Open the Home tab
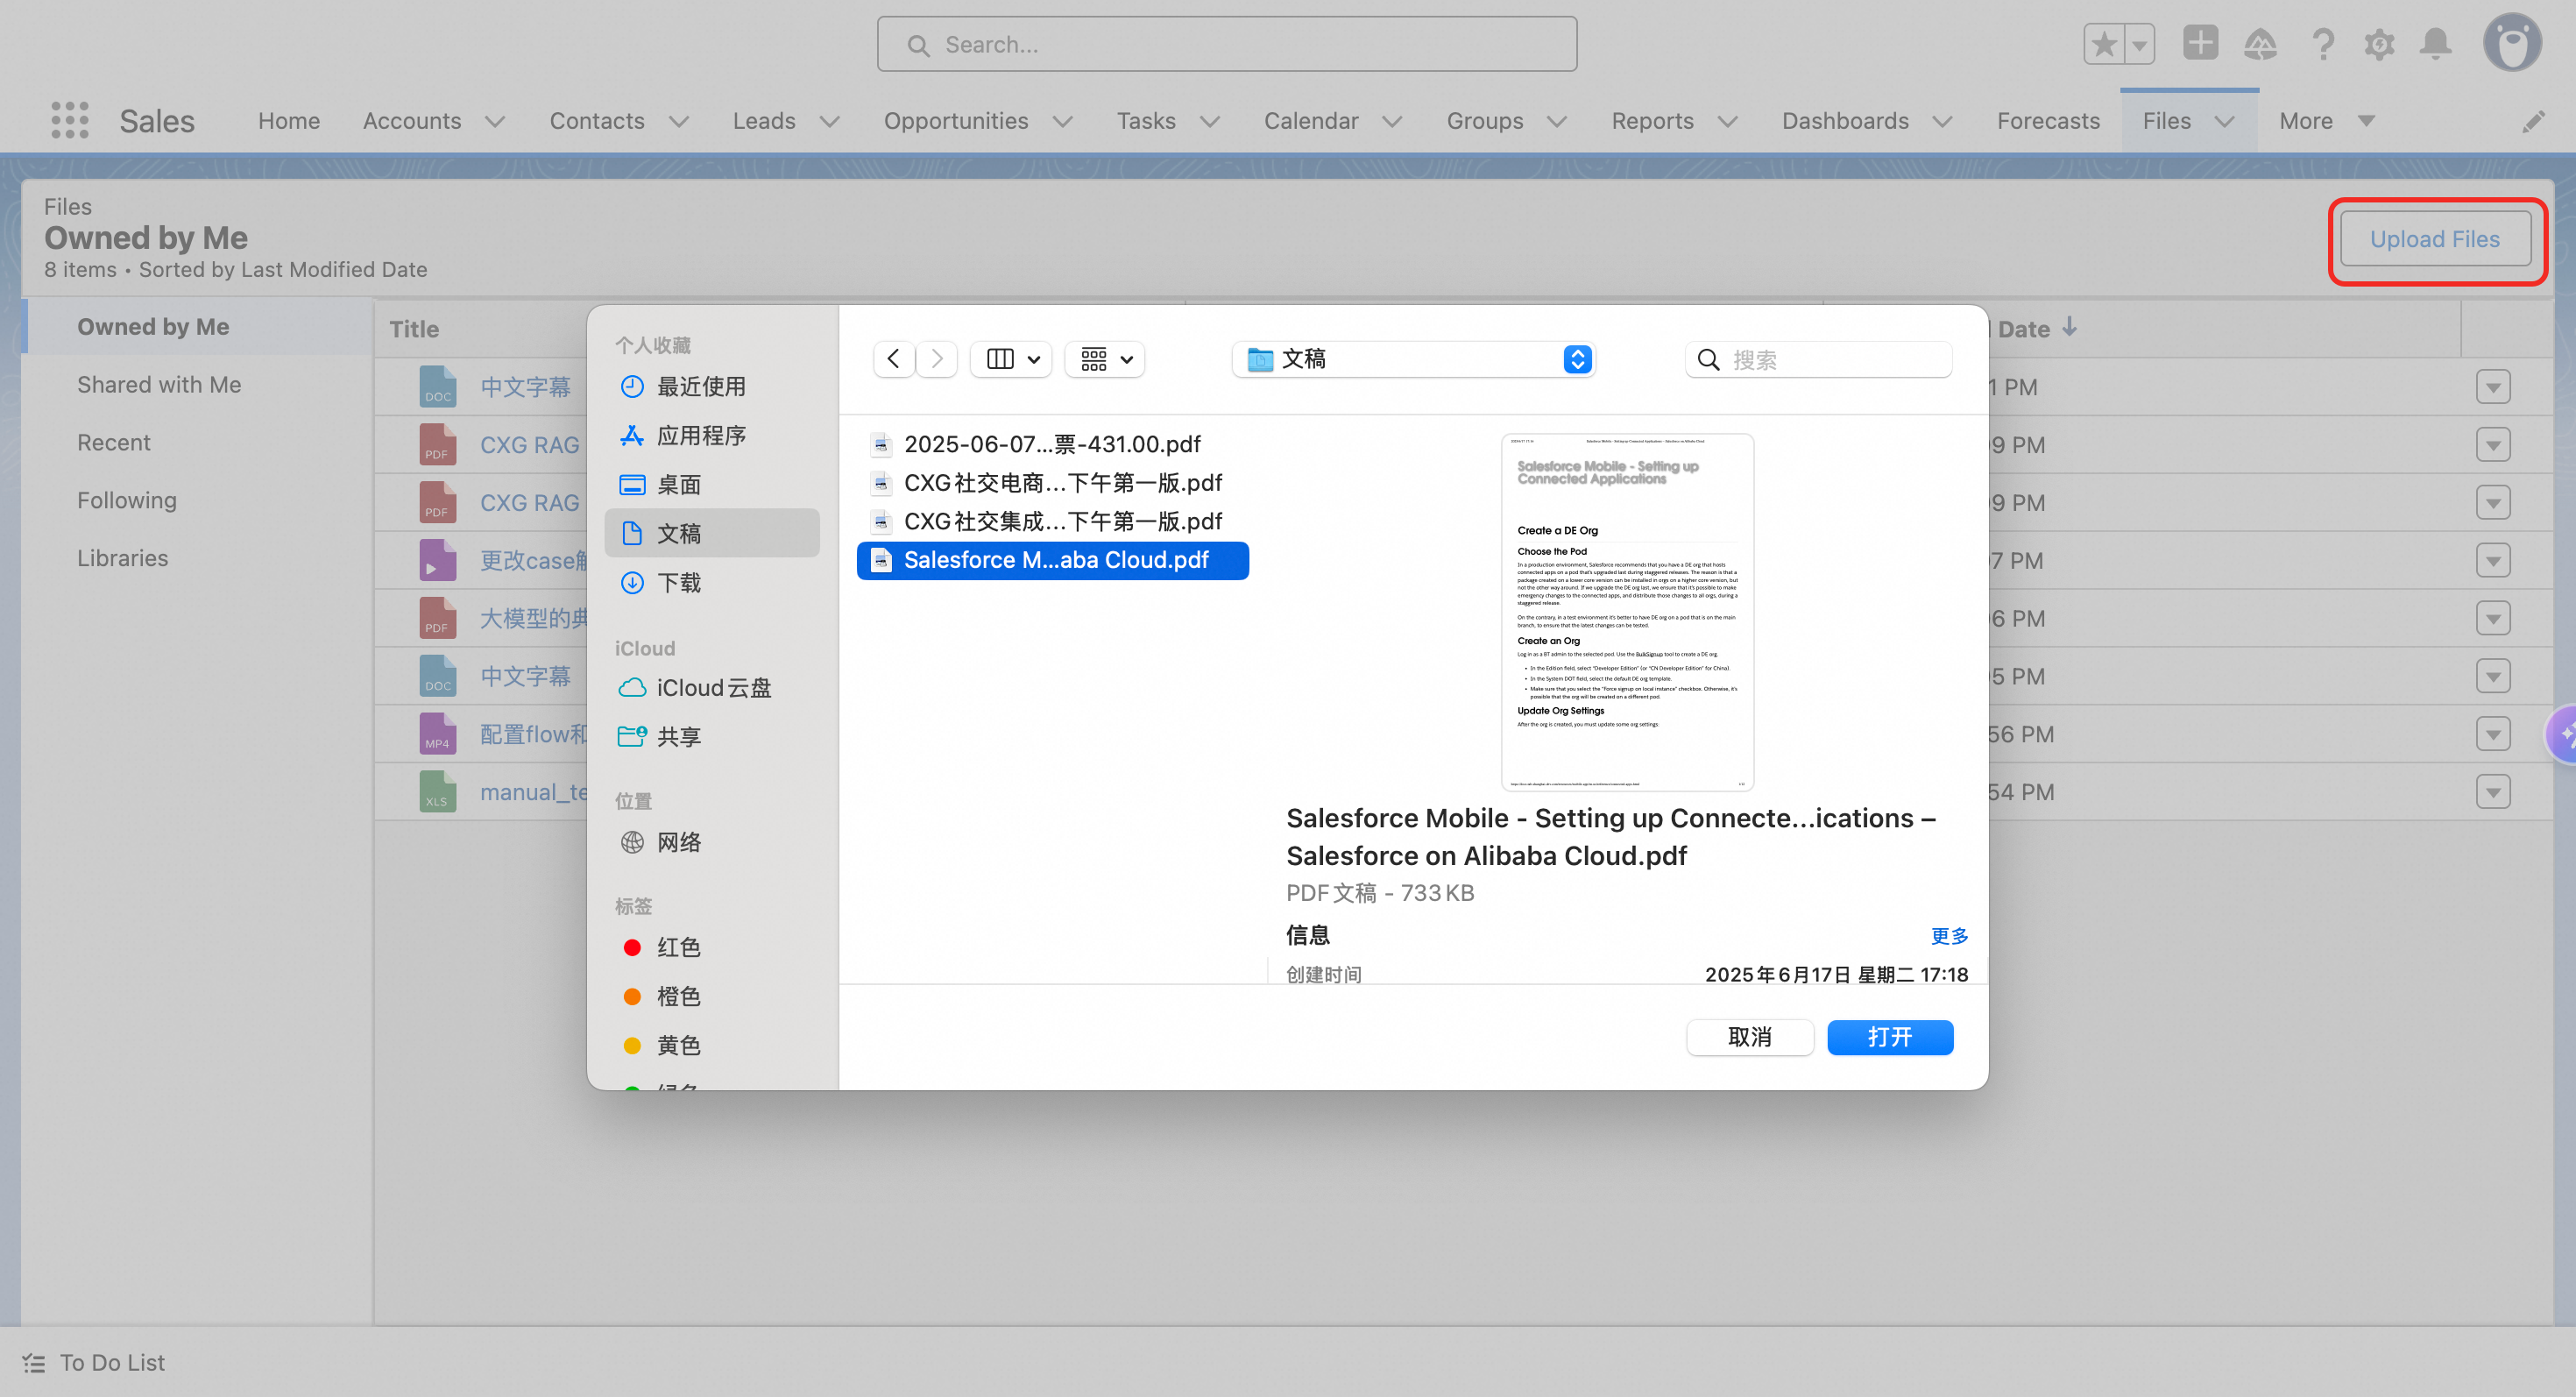This screenshot has height=1397, width=2576. coord(289,121)
